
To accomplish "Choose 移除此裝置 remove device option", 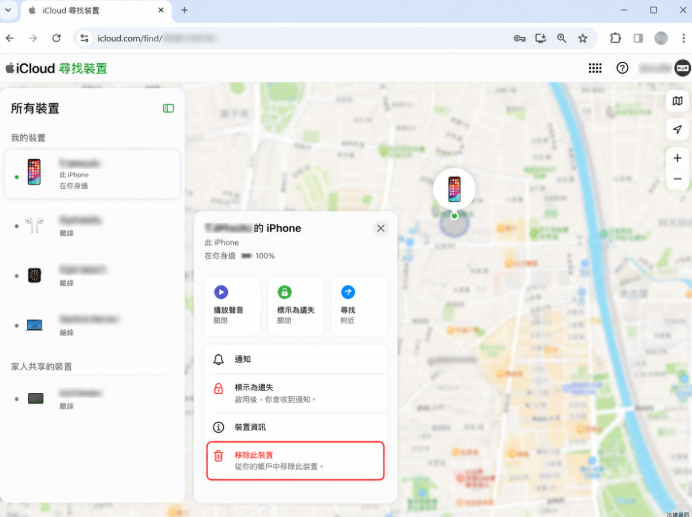I will 295,460.
